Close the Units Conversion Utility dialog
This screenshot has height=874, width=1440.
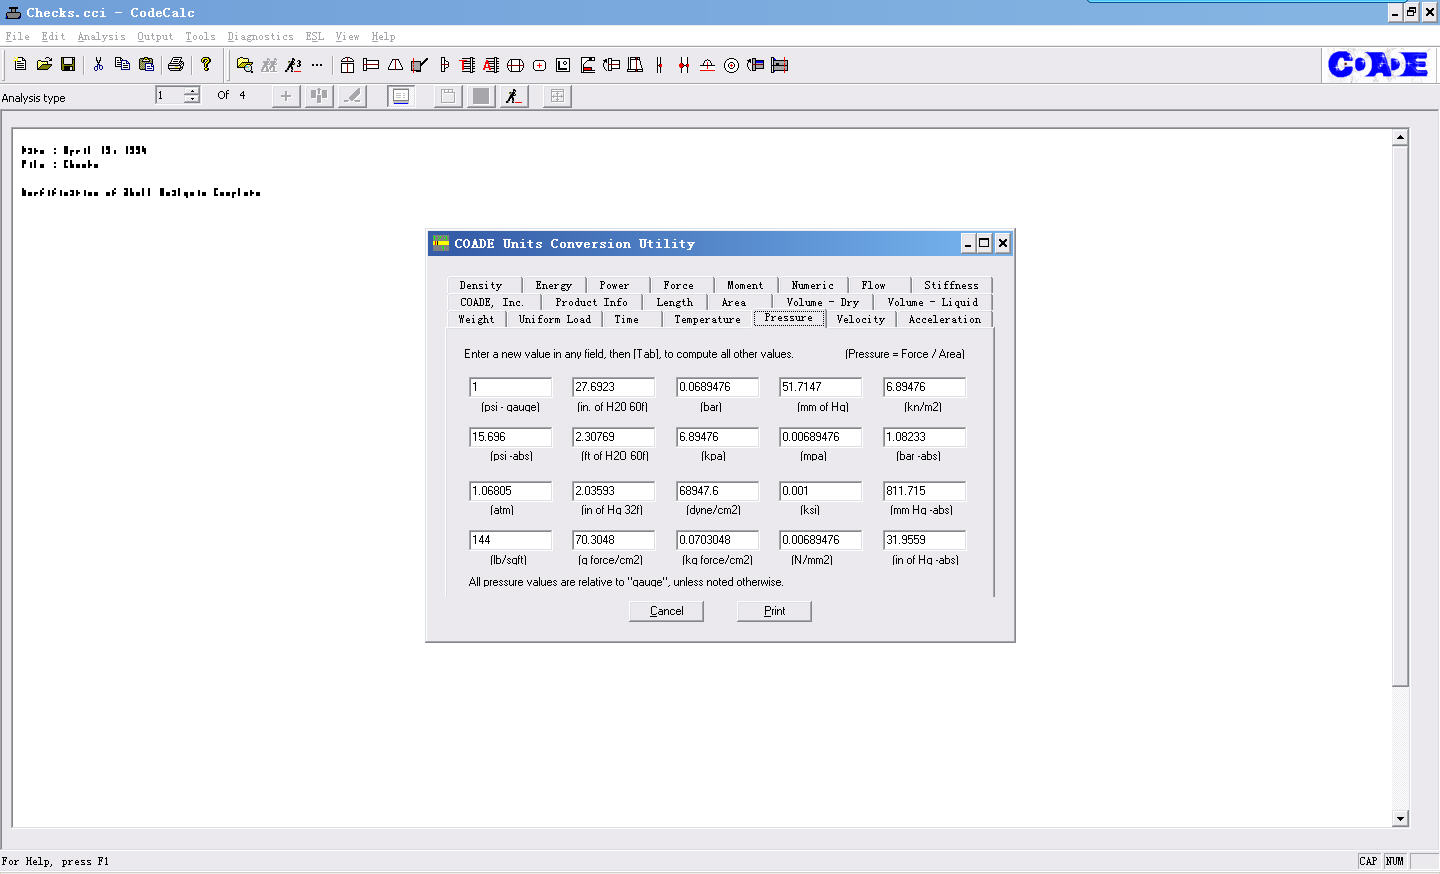(1002, 243)
